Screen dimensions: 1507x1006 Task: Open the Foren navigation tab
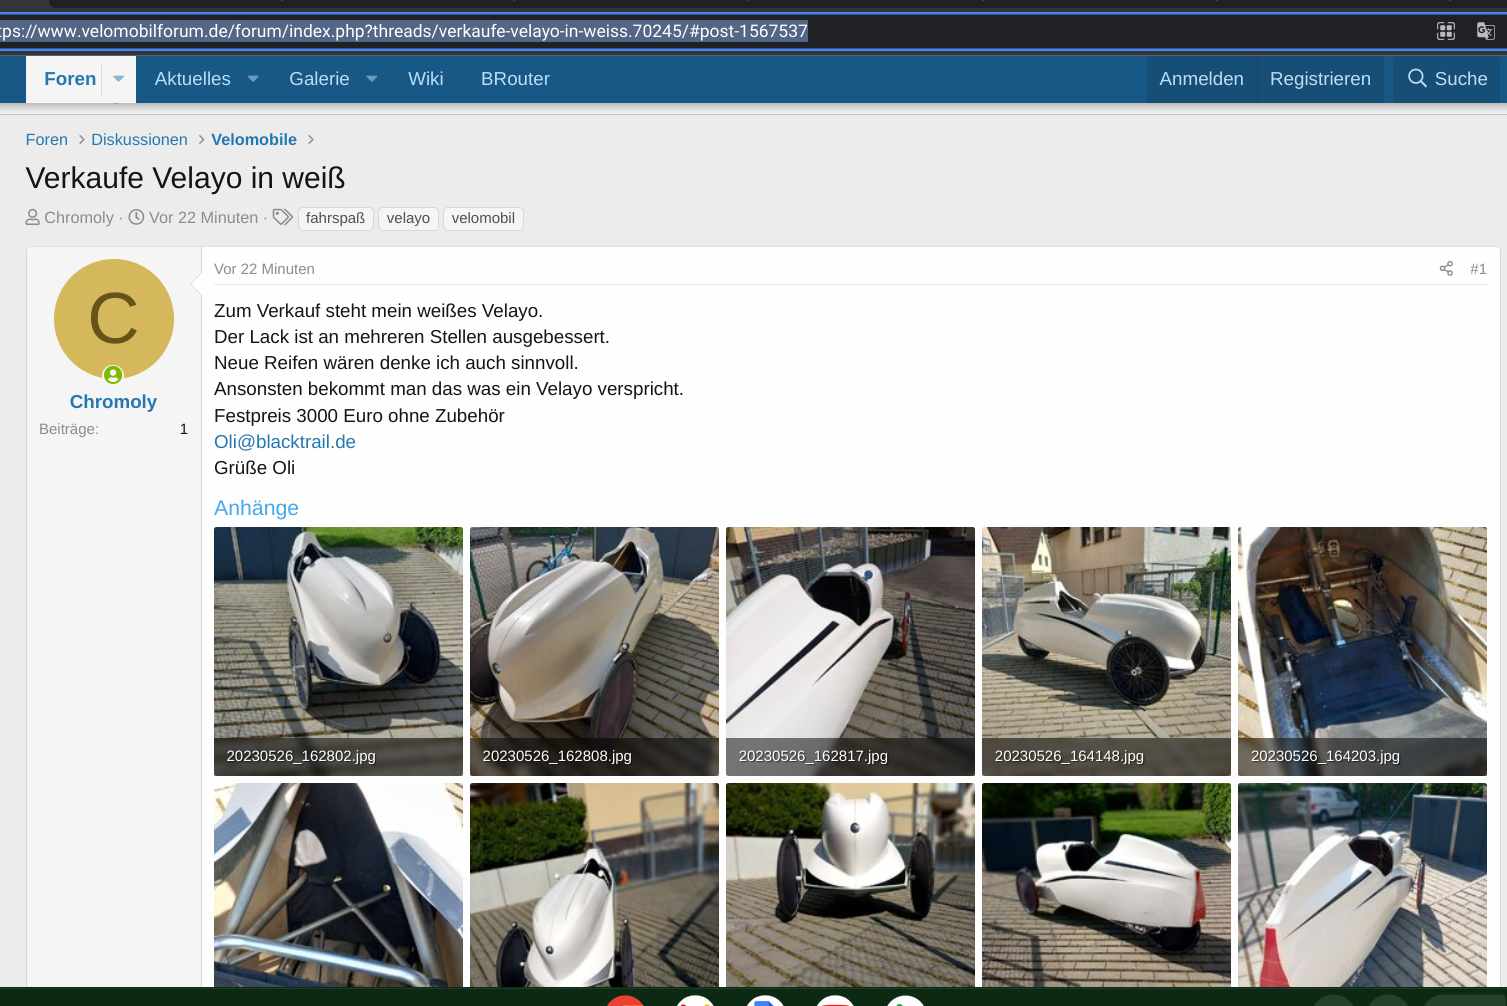(x=70, y=79)
